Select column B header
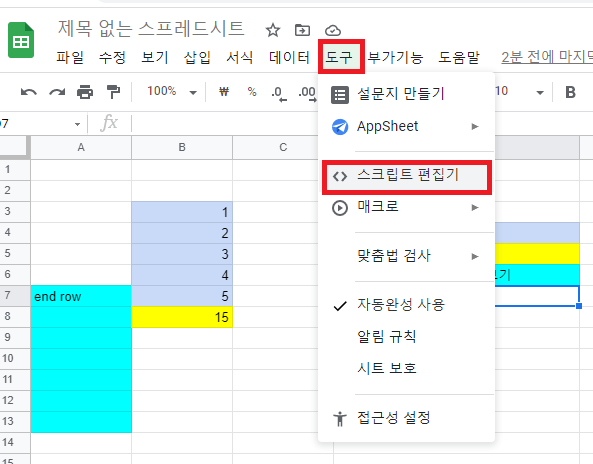This screenshot has height=464, width=593. [x=182, y=147]
